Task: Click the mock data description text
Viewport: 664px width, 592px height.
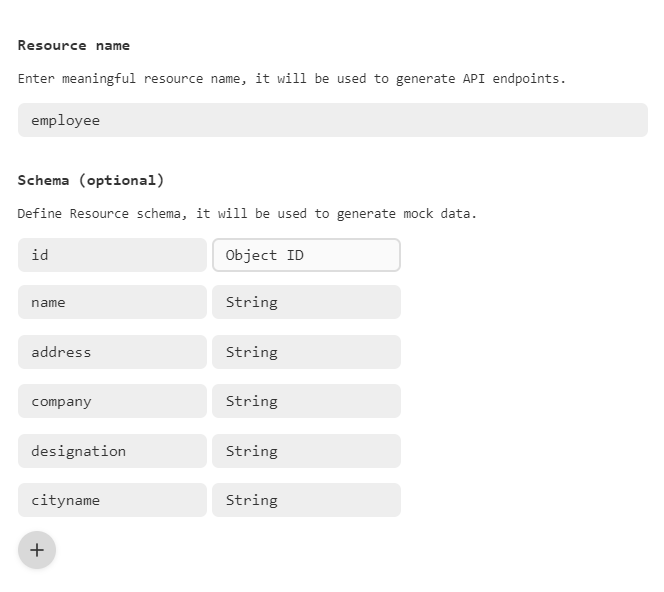Action: [247, 213]
